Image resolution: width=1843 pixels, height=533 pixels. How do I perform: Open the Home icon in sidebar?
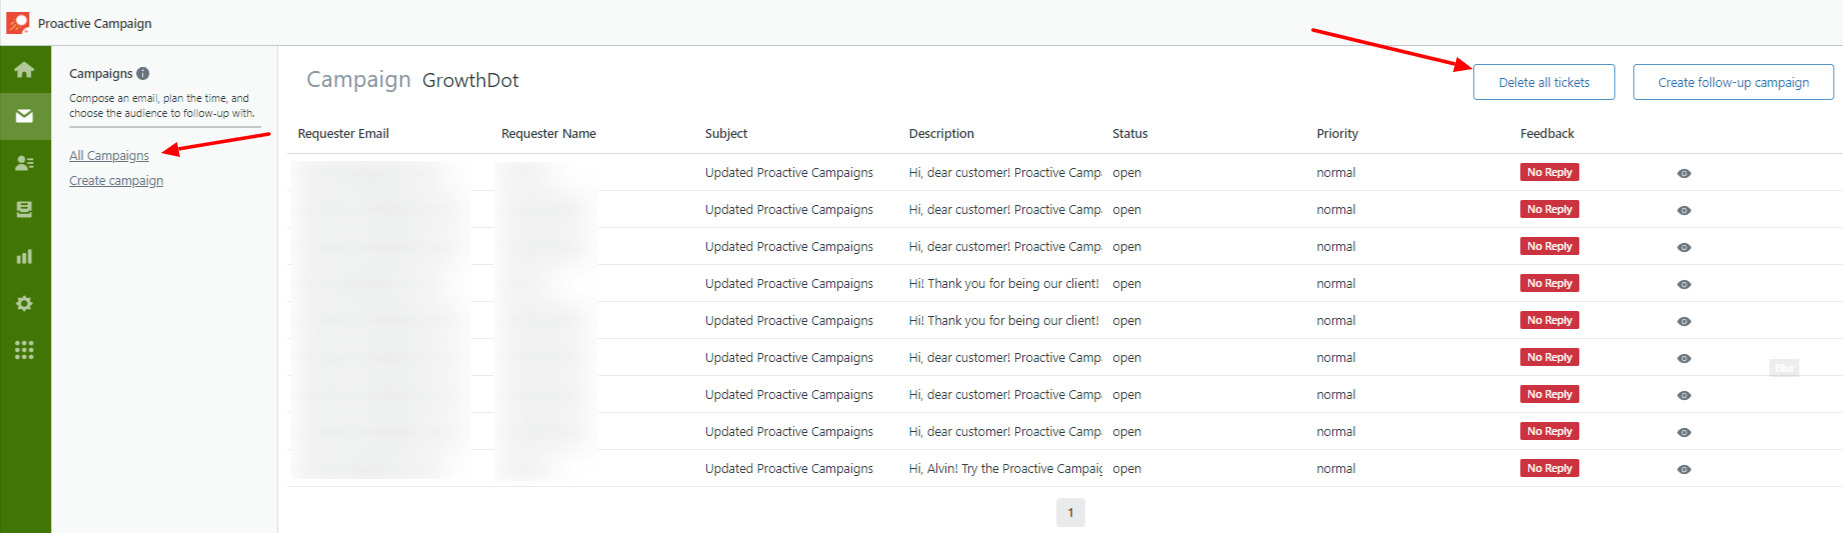tap(24, 70)
